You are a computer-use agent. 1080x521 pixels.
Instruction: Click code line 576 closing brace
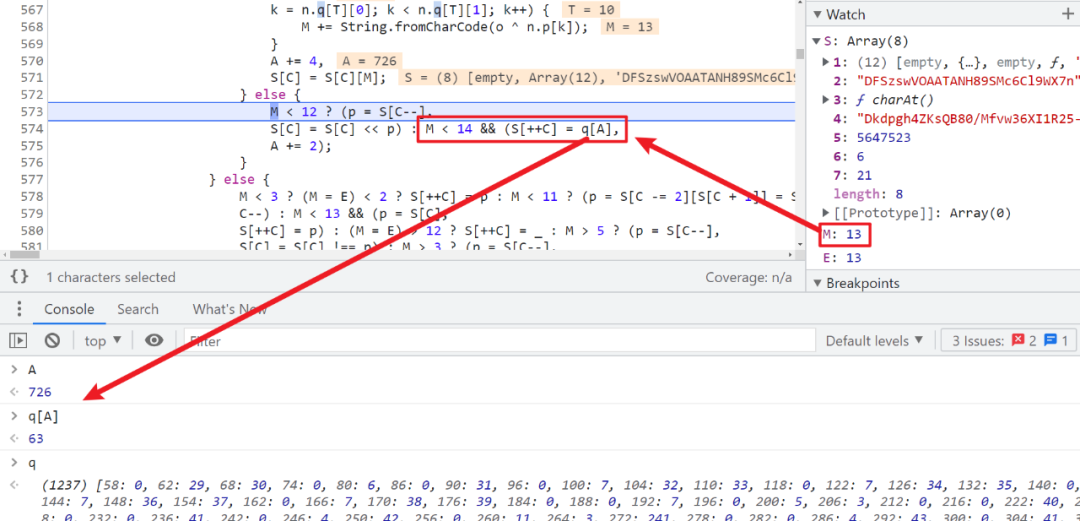[x=243, y=163]
